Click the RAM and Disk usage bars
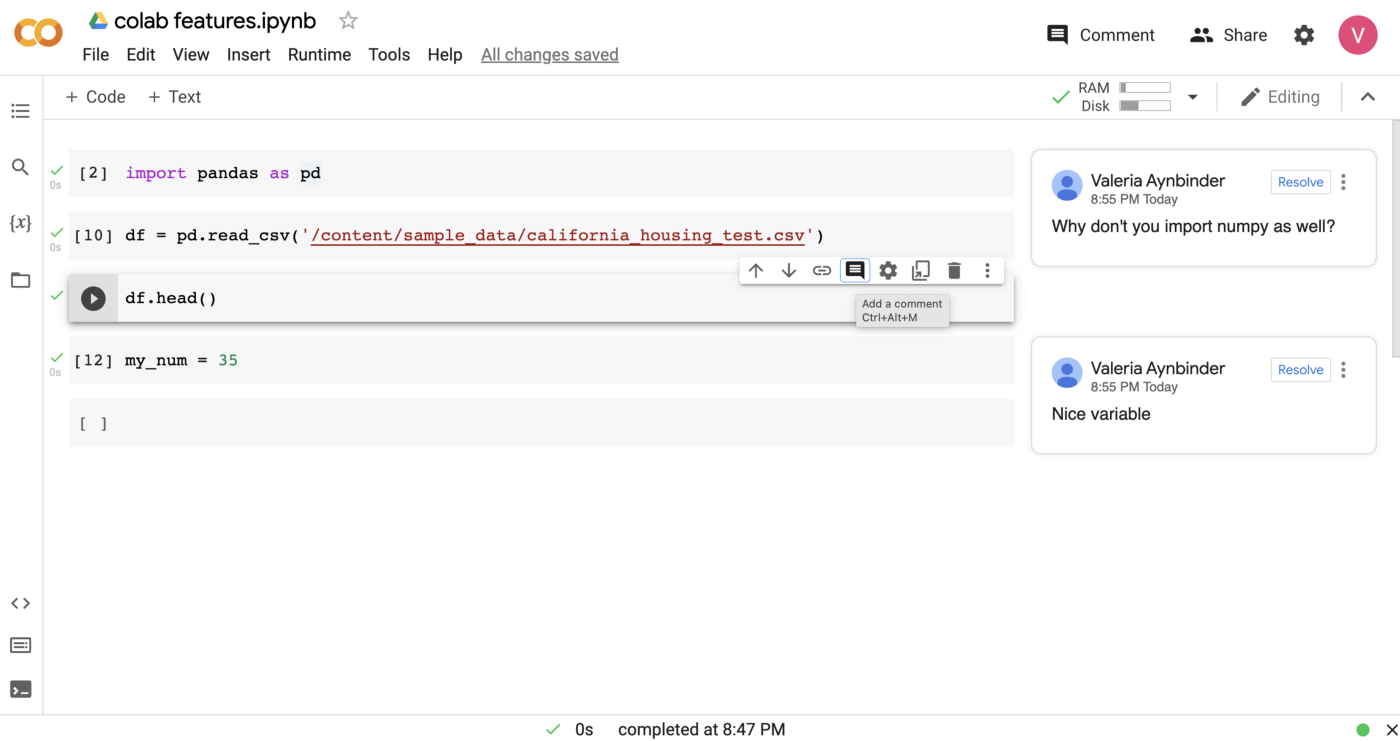The height and width of the screenshot is (741, 1400). click(1124, 97)
